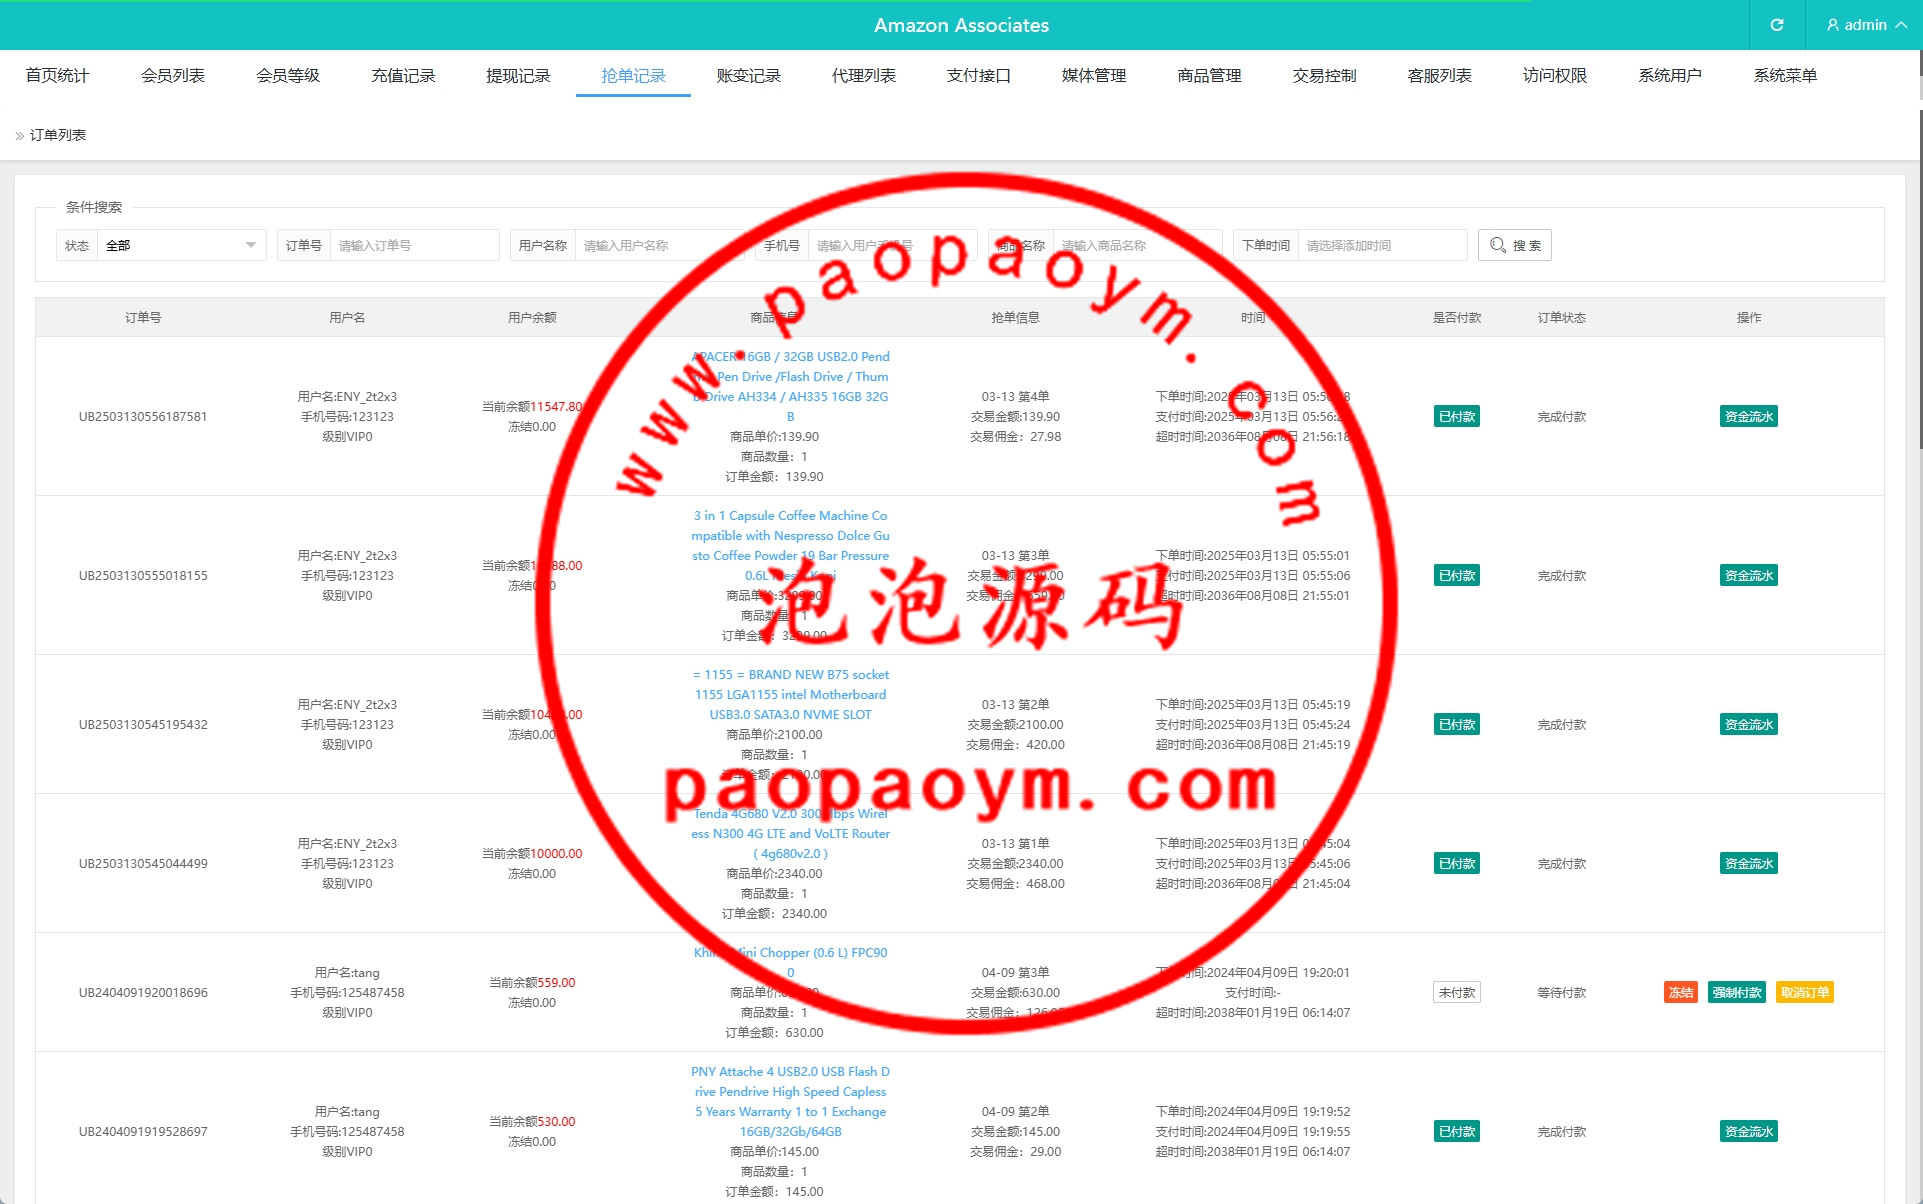Open 商品管理 menu
1923x1204 pixels.
tap(1209, 76)
